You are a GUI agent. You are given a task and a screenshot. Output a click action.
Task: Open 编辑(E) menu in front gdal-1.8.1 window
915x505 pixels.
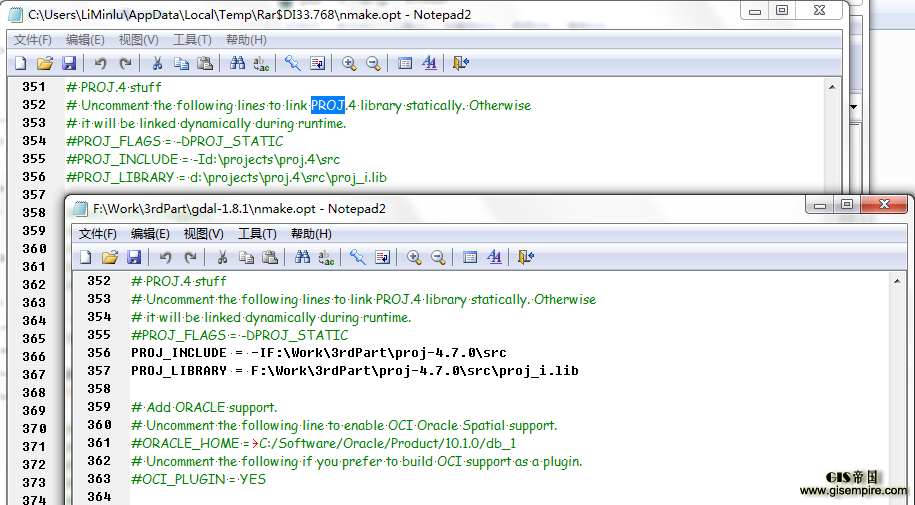pyautogui.click(x=150, y=234)
